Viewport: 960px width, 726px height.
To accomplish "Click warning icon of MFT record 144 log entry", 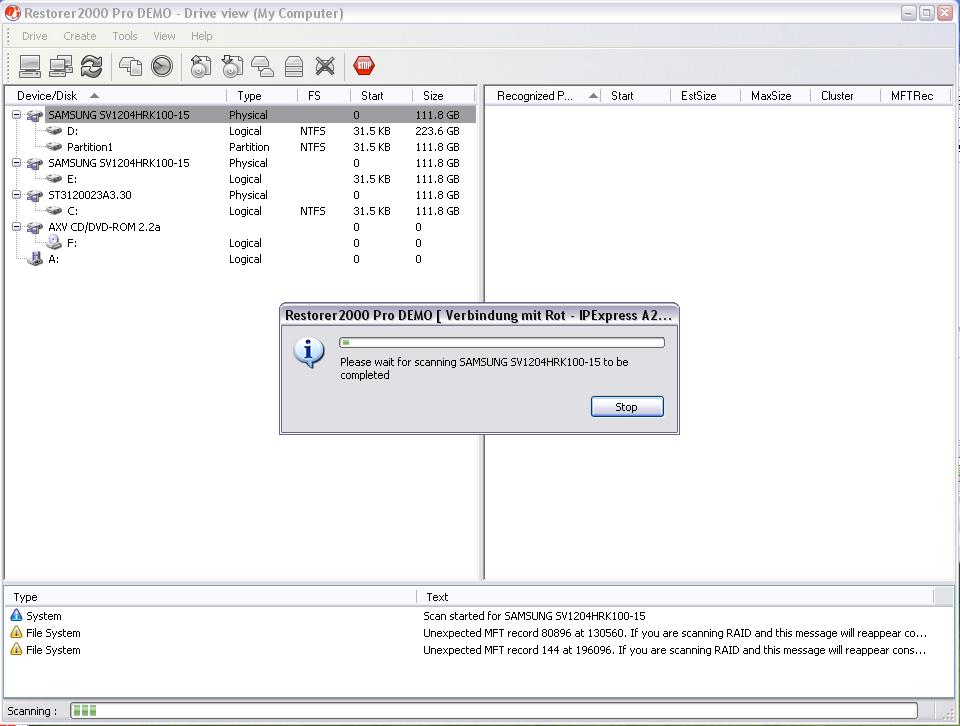I will [x=17, y=649].
